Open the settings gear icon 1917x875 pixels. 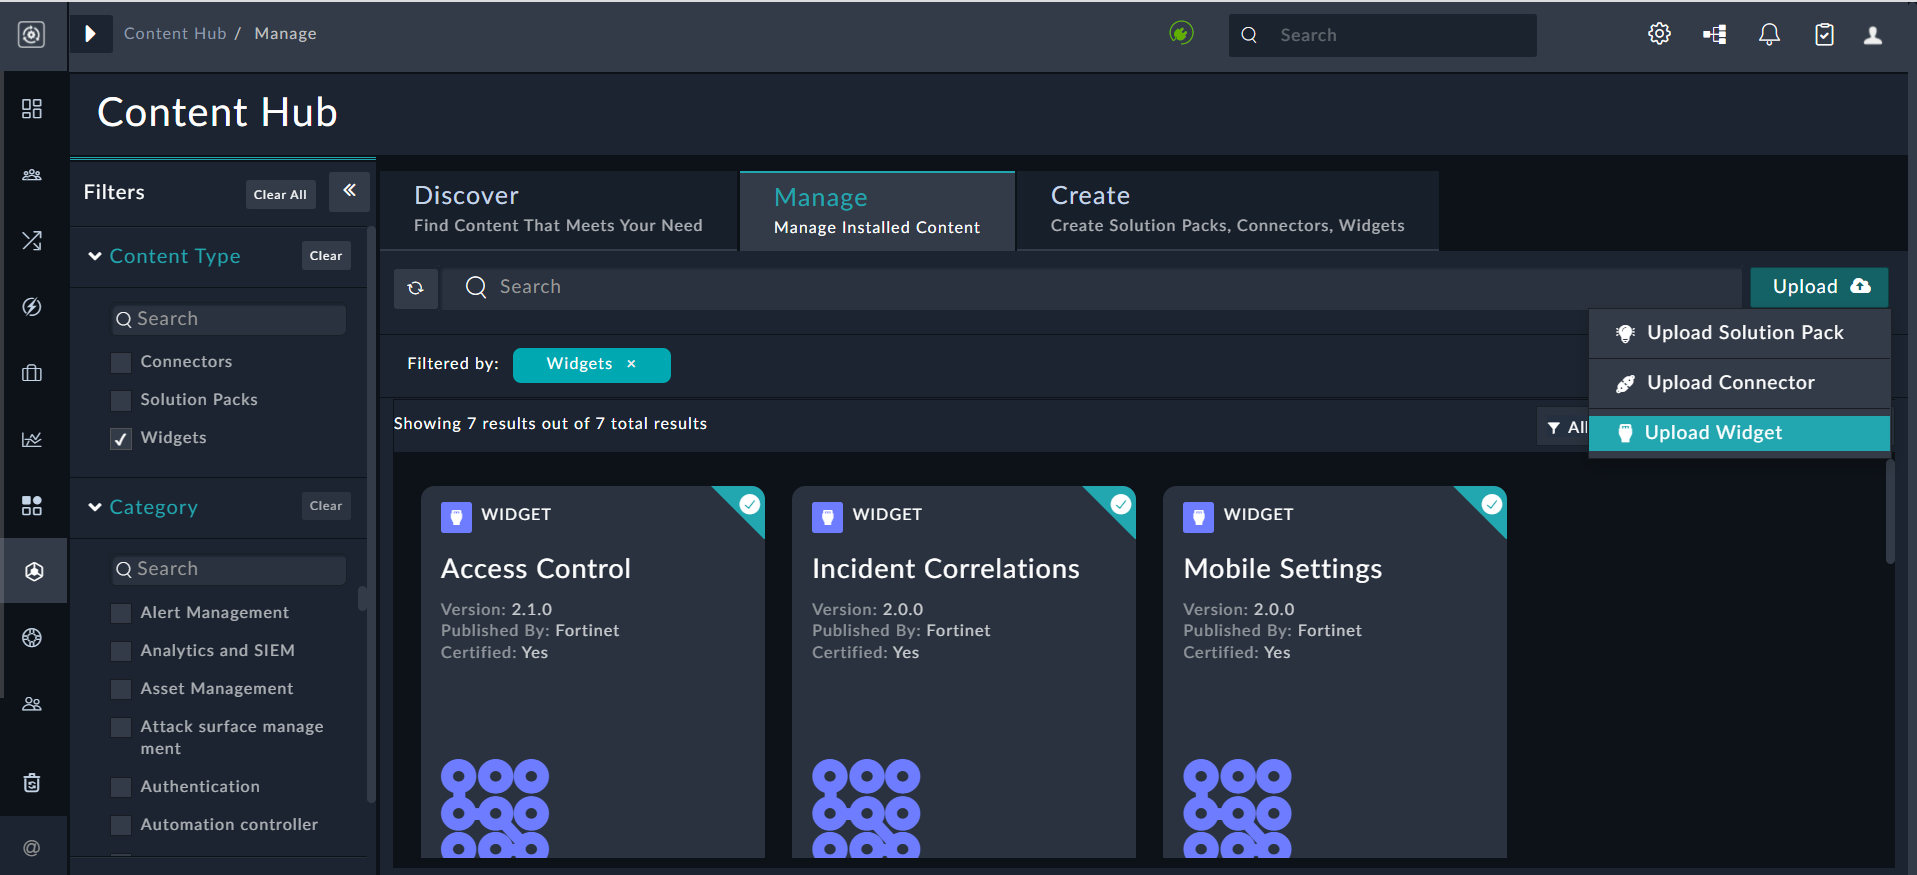[x=1659, y=34]
